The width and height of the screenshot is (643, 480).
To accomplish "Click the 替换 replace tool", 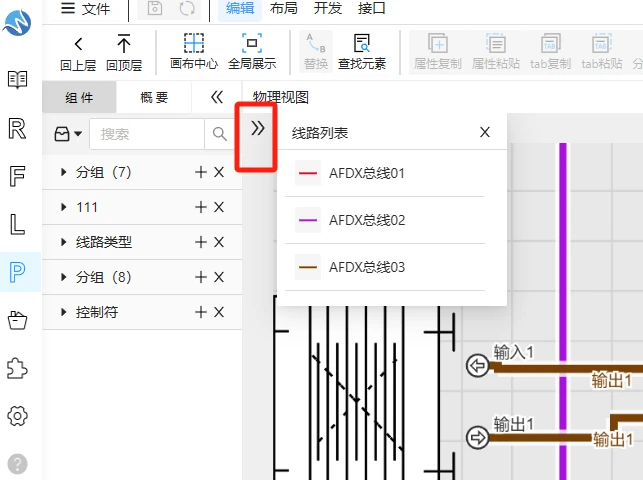I will click(316, 52).
